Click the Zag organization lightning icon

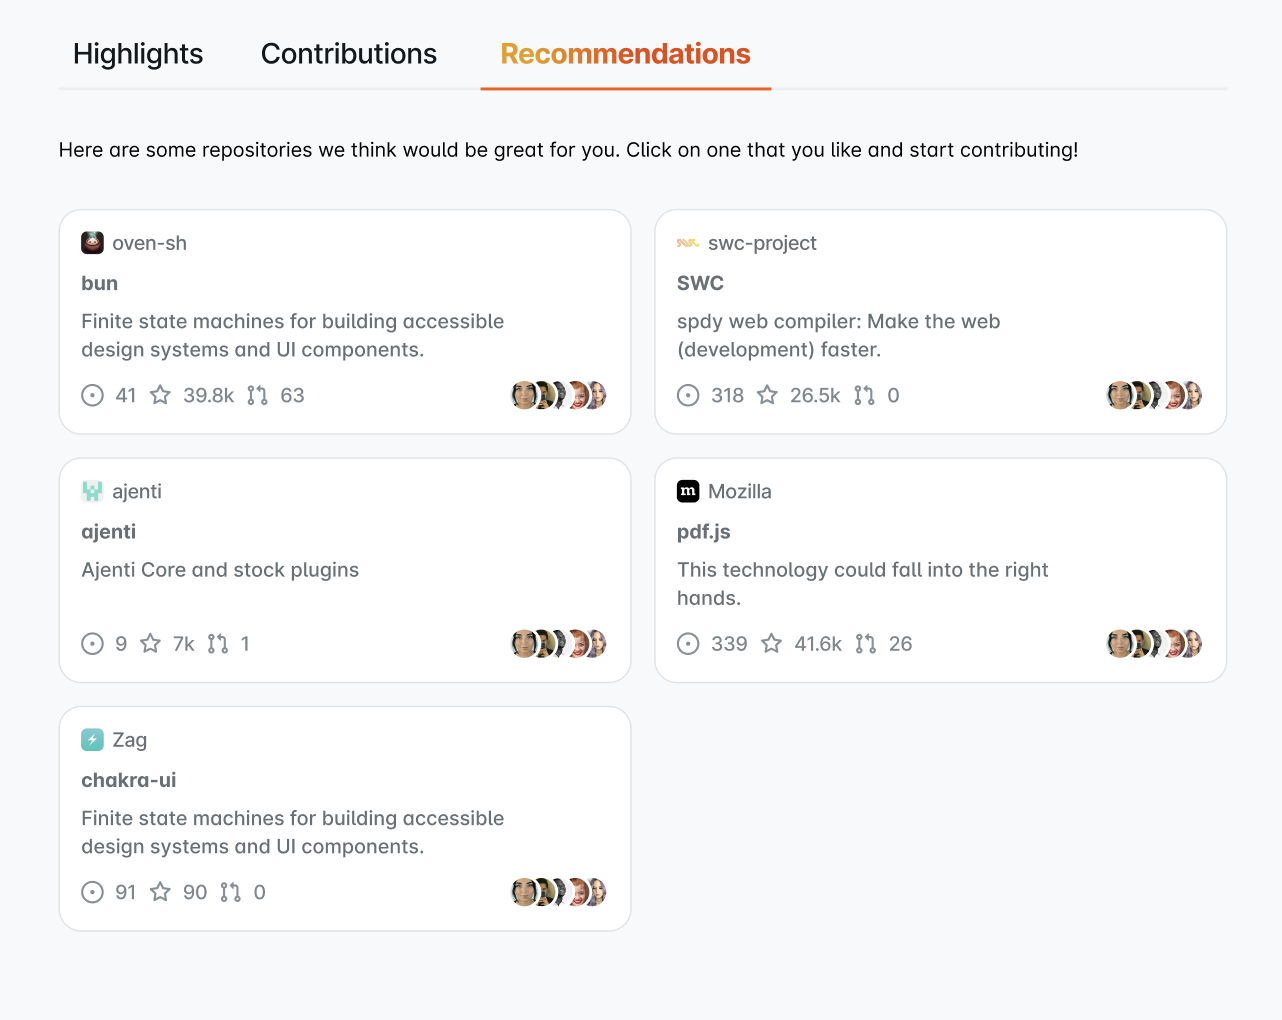click(92, 739)
